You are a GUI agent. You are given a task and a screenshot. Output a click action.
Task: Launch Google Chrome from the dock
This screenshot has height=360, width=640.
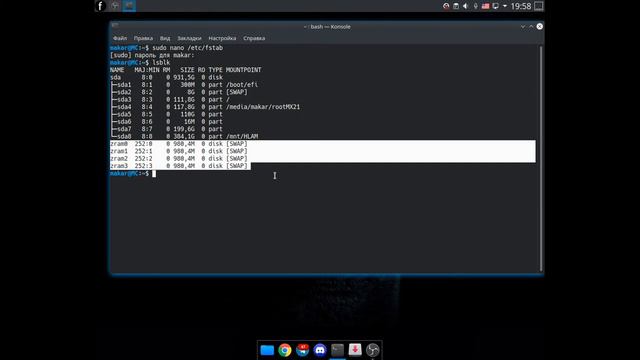(x=285, y=350)
